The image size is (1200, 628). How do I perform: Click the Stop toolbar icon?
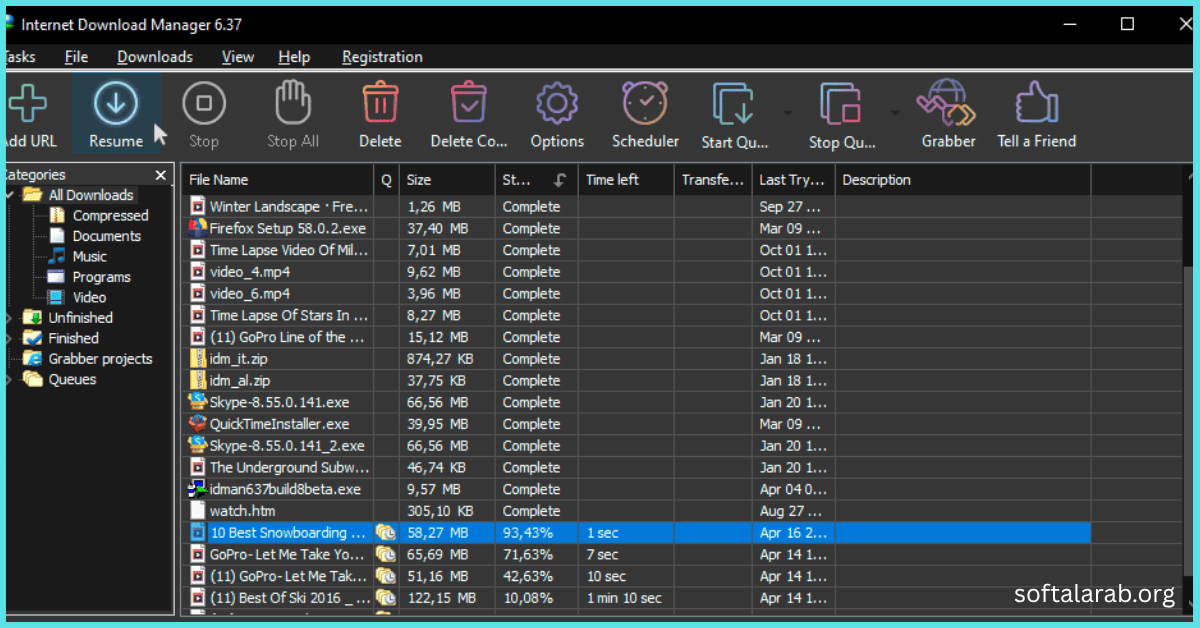(x=204, y=103)
